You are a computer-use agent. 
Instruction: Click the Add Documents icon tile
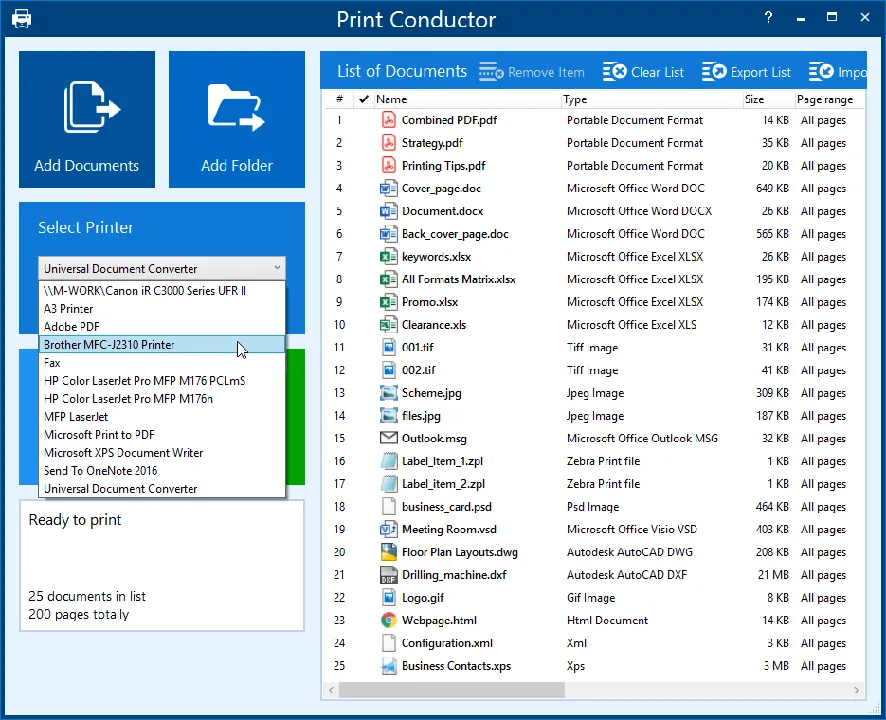click(x=87, y=119)
